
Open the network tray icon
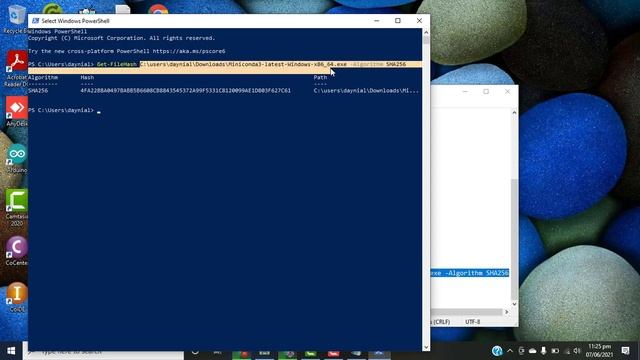point(567,351)
